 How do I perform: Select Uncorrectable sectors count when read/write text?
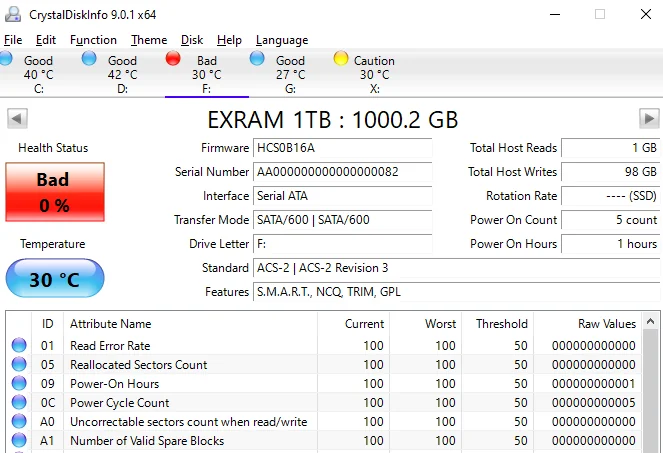(189, 422)
